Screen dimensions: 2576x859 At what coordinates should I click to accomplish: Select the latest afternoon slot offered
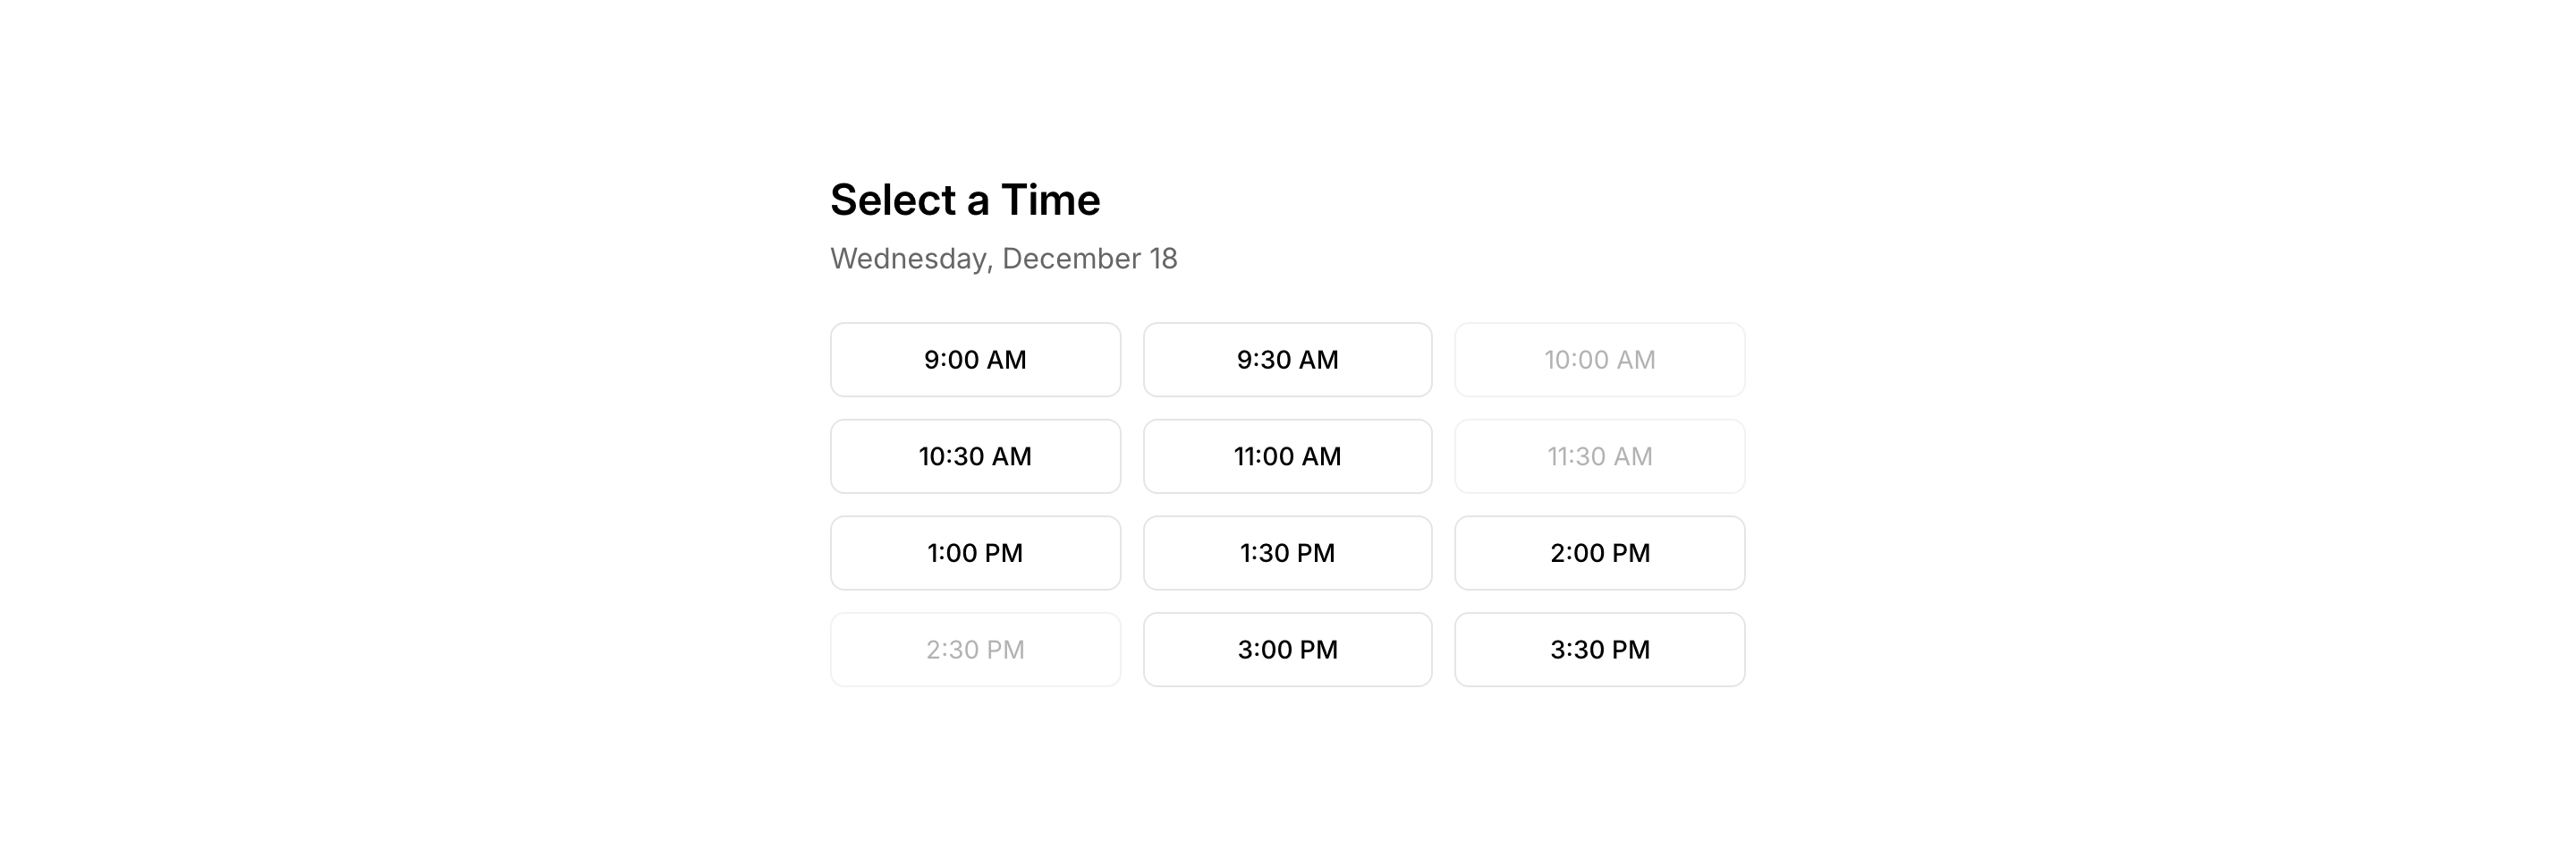[1599, 650]
